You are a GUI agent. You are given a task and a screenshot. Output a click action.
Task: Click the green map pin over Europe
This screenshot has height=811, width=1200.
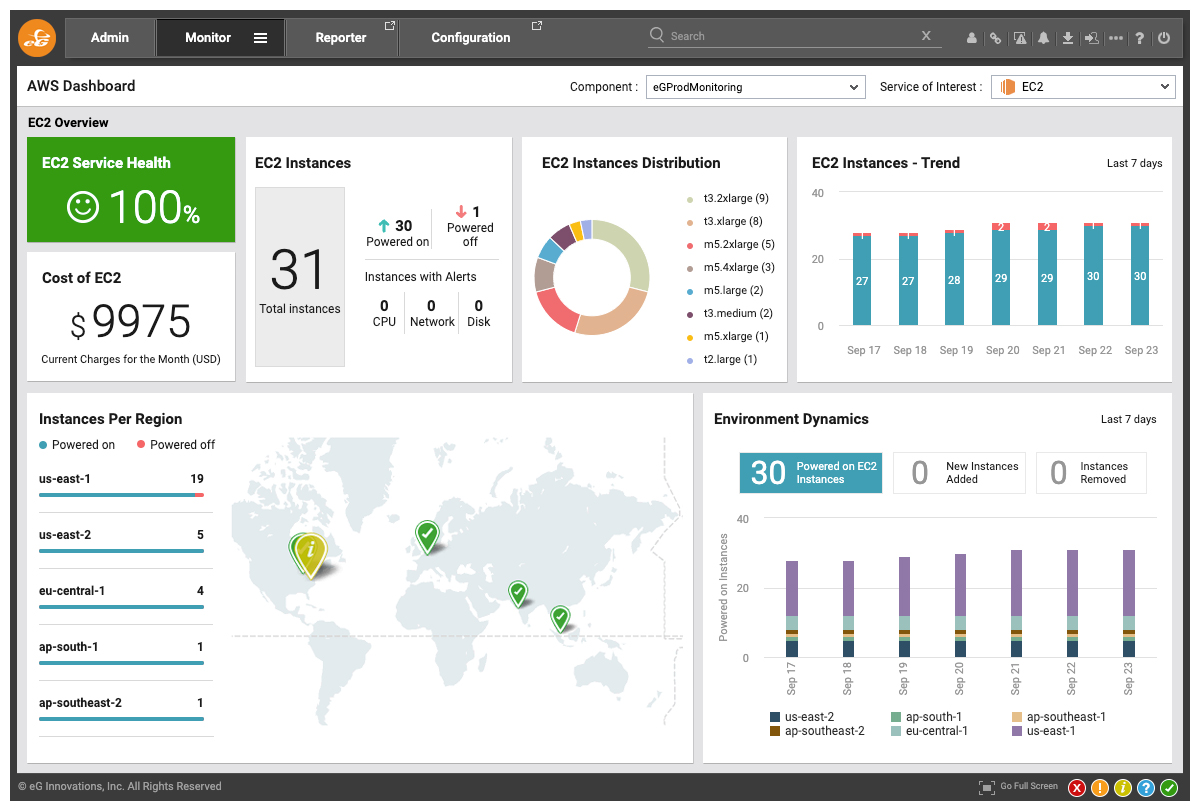tap(427, 536)
